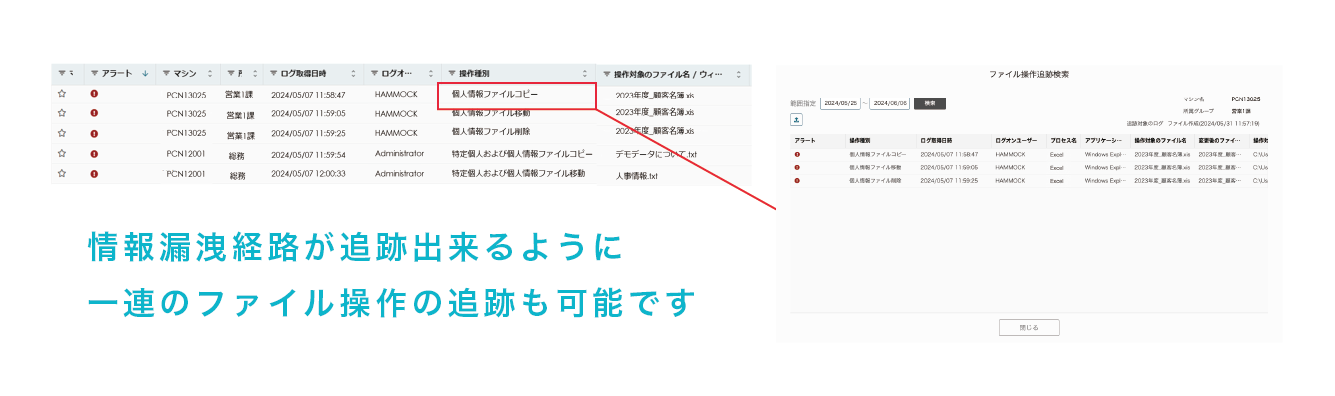Star the Administrator row at 11:59:54
The image size is (1335, 396).
tap(62, 153)
